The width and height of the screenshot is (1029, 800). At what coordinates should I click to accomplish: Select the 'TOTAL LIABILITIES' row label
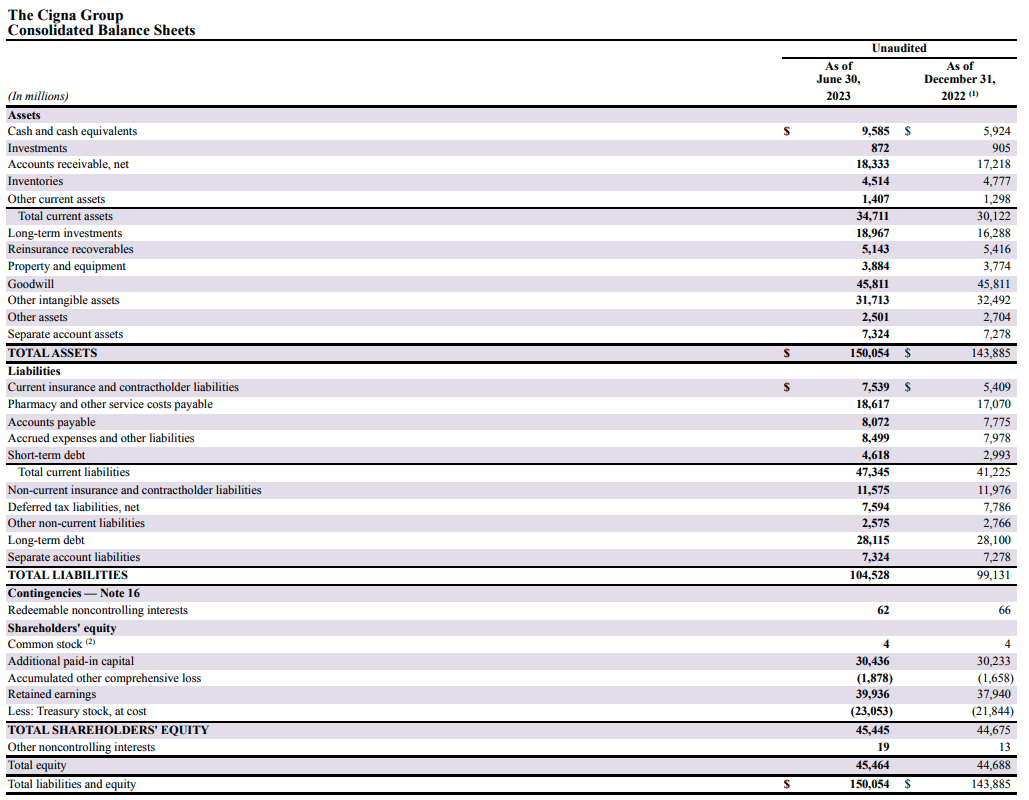coord(68,576)
